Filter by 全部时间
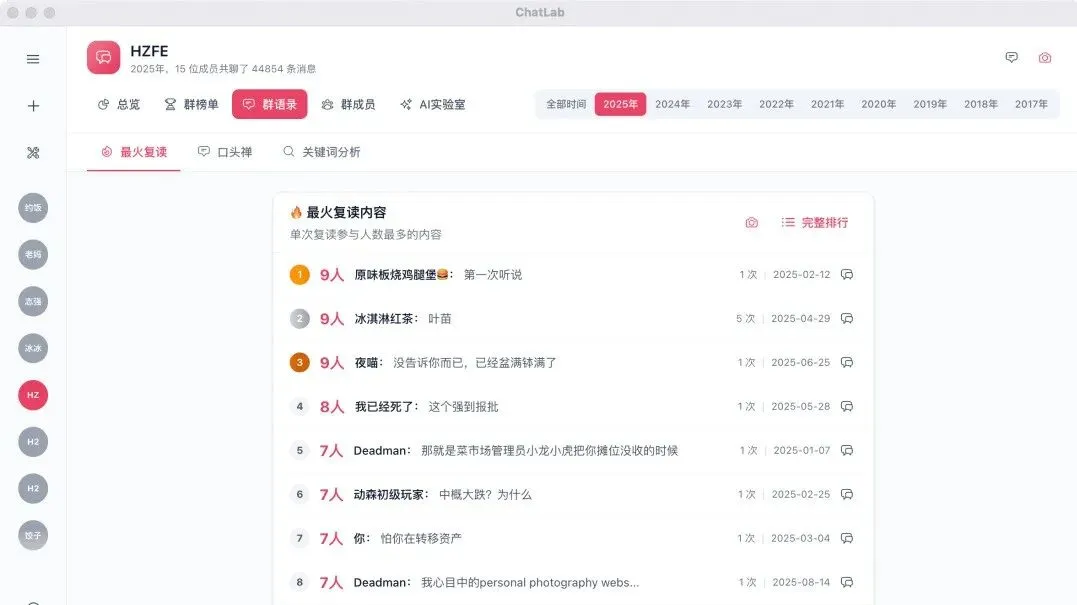The image size is (1077, 605). click(x=566, y=104)
